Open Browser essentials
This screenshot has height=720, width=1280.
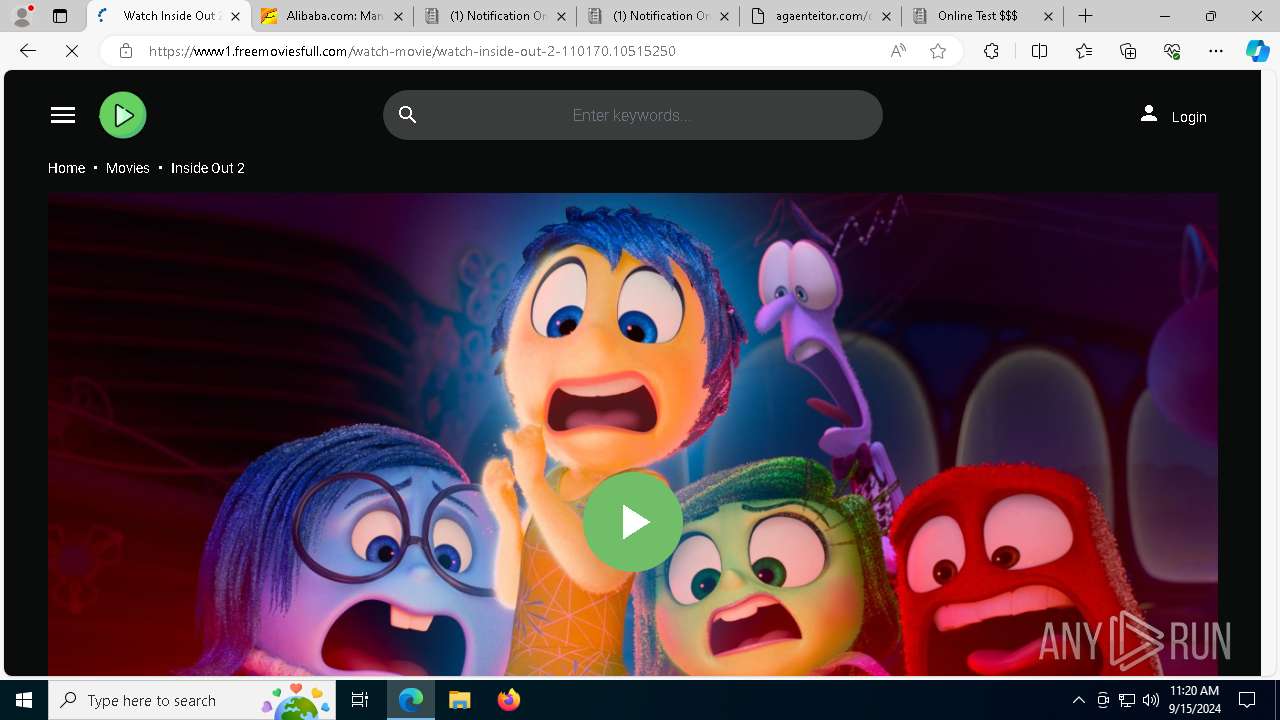pos(1172,51)
